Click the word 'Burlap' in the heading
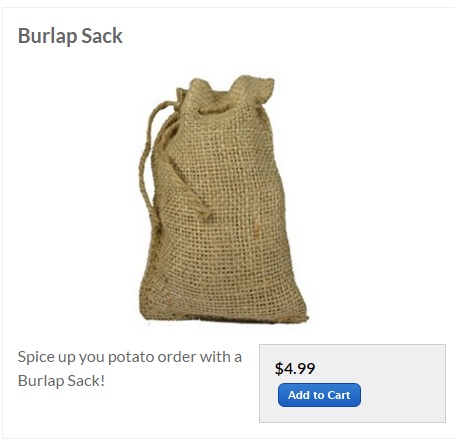Viewport: 455px width, 447px height. point(47,36)
